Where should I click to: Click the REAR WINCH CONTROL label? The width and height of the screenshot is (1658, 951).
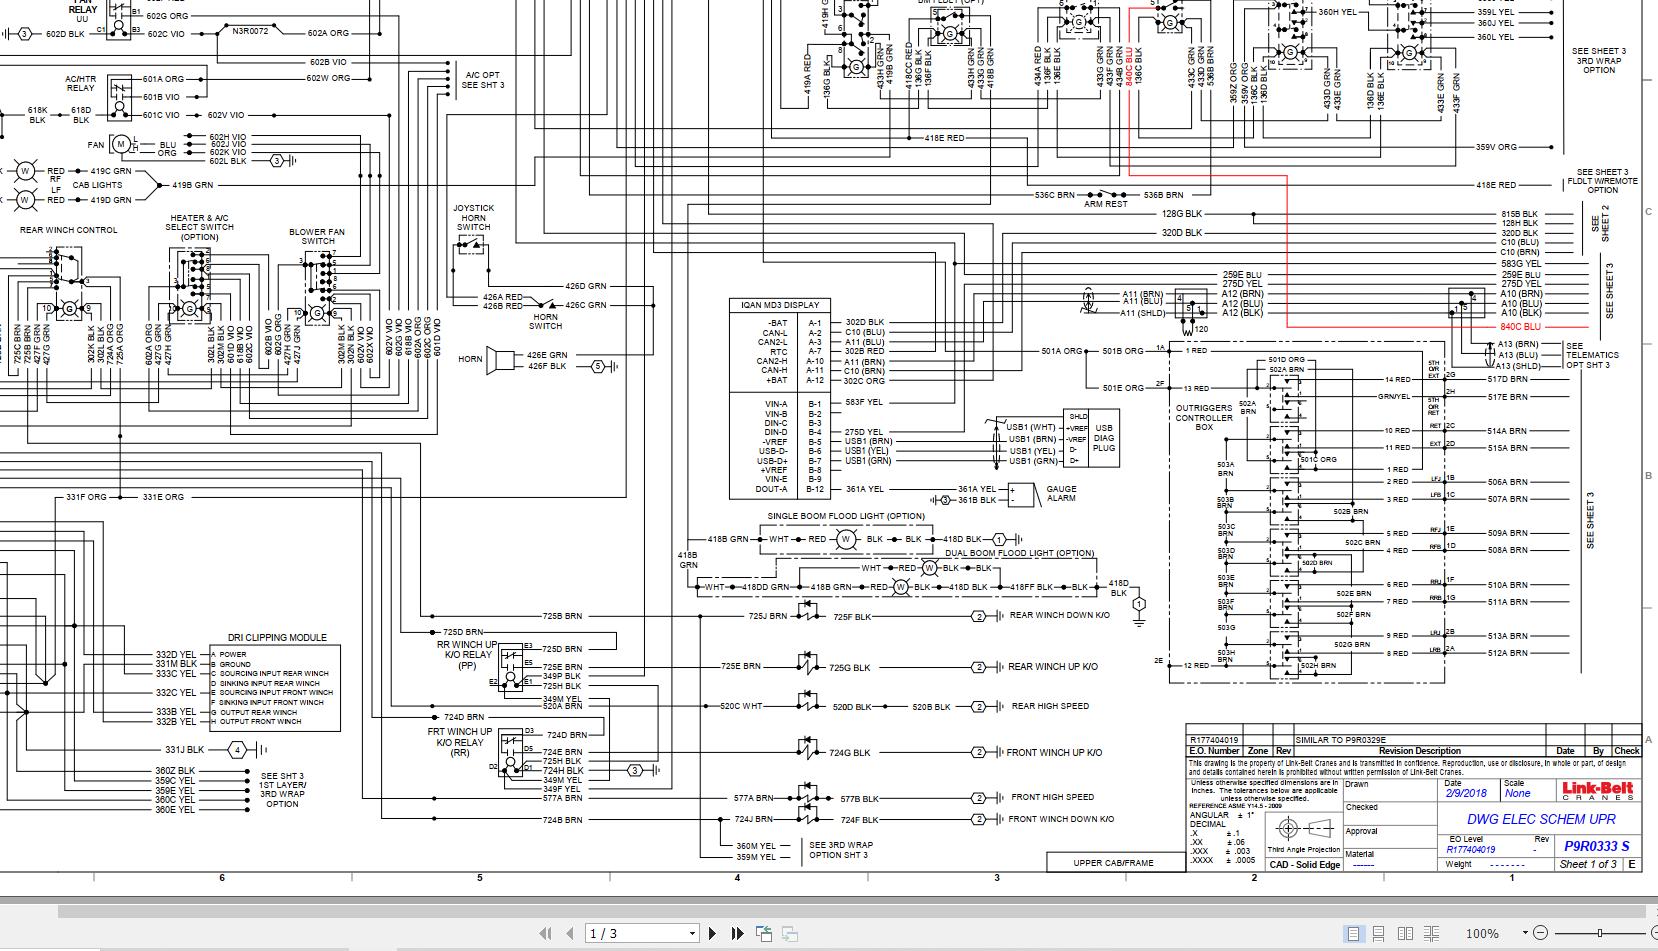(x=69, y=230)
